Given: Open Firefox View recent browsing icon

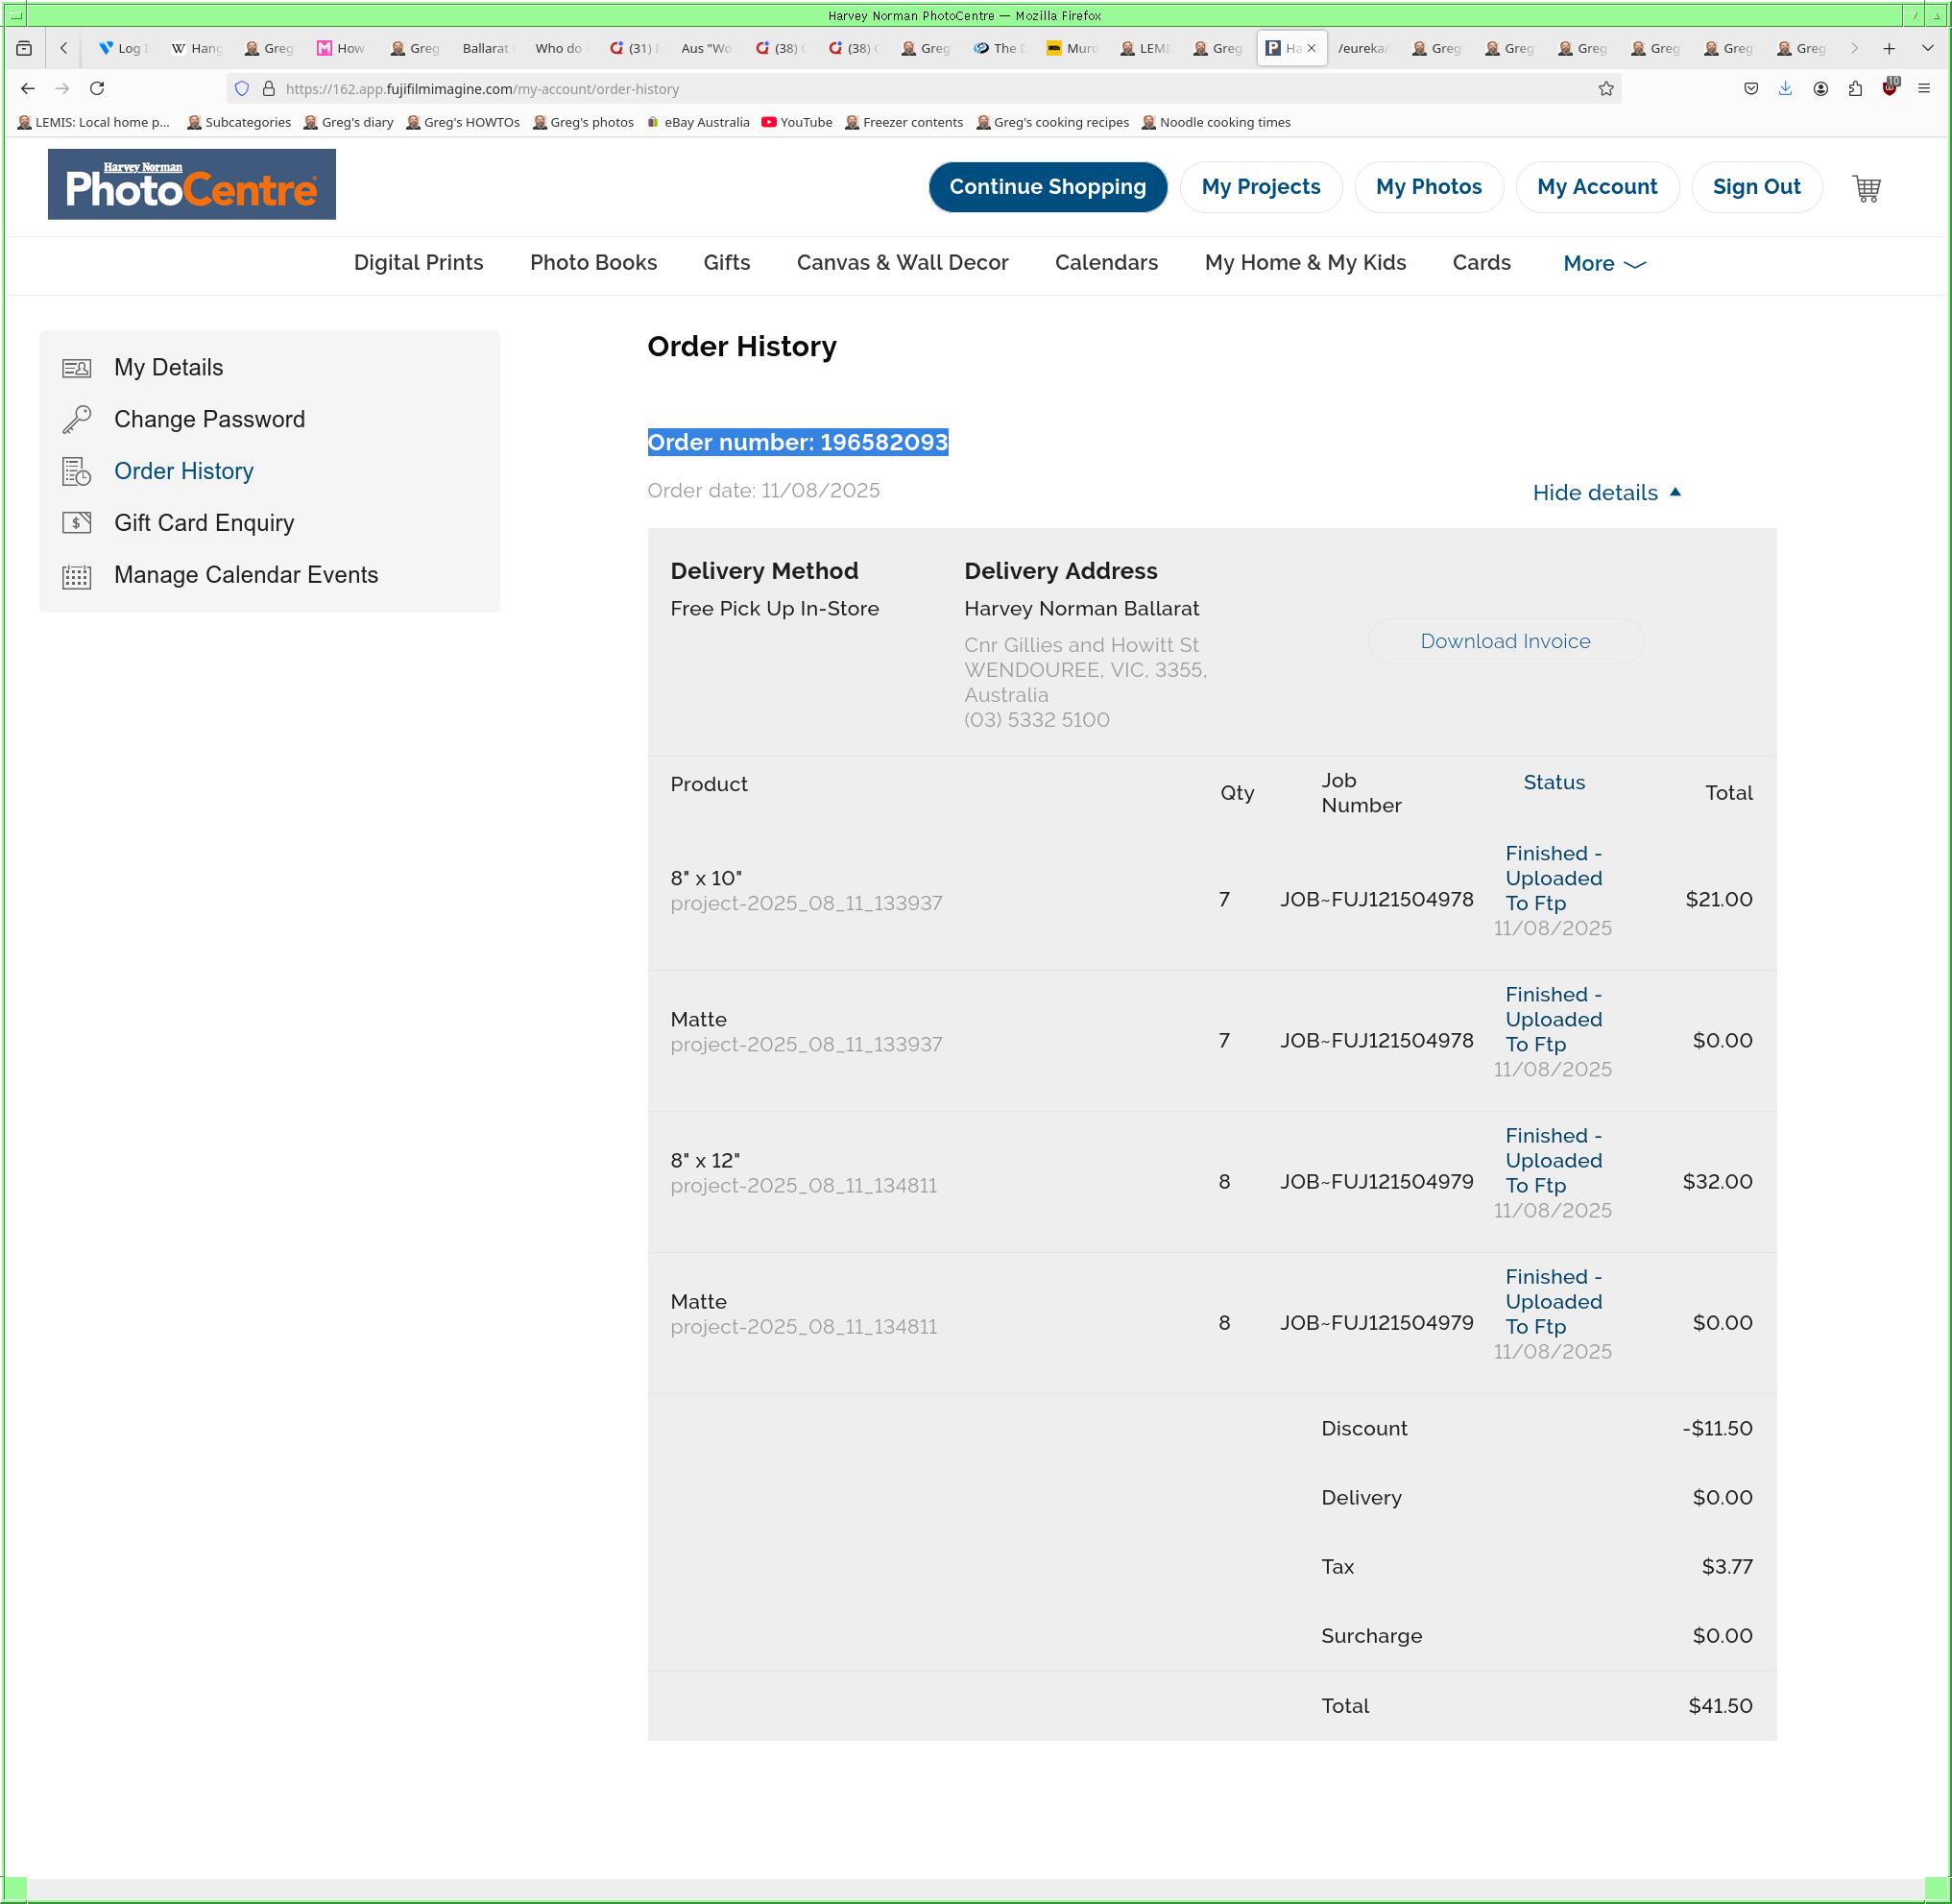Looking at the screenshot, I should pos(24,48).
